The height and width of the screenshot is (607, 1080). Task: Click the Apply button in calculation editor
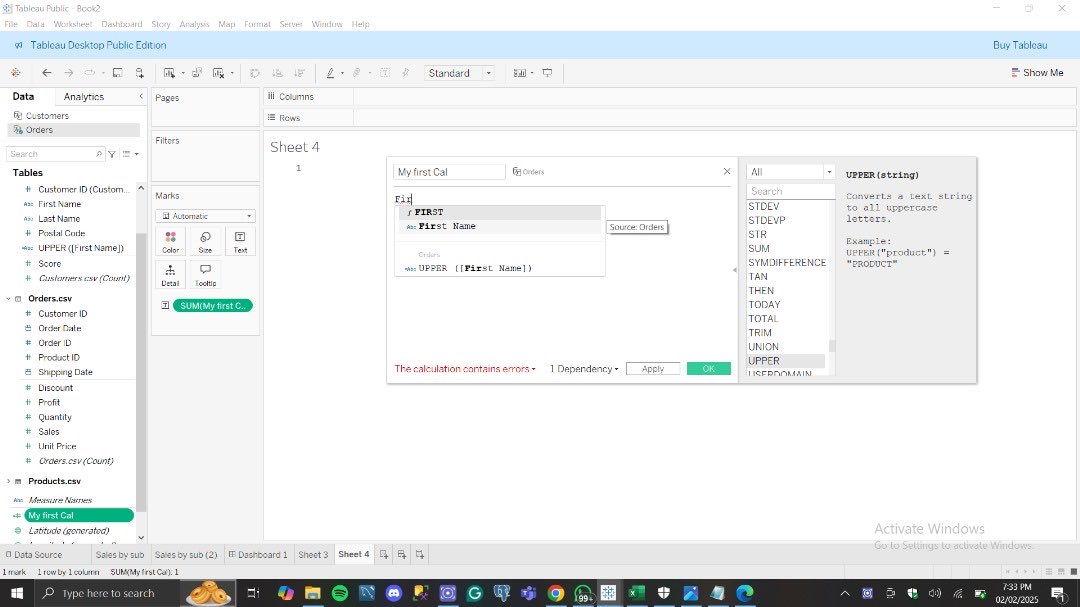coord(653,369)
